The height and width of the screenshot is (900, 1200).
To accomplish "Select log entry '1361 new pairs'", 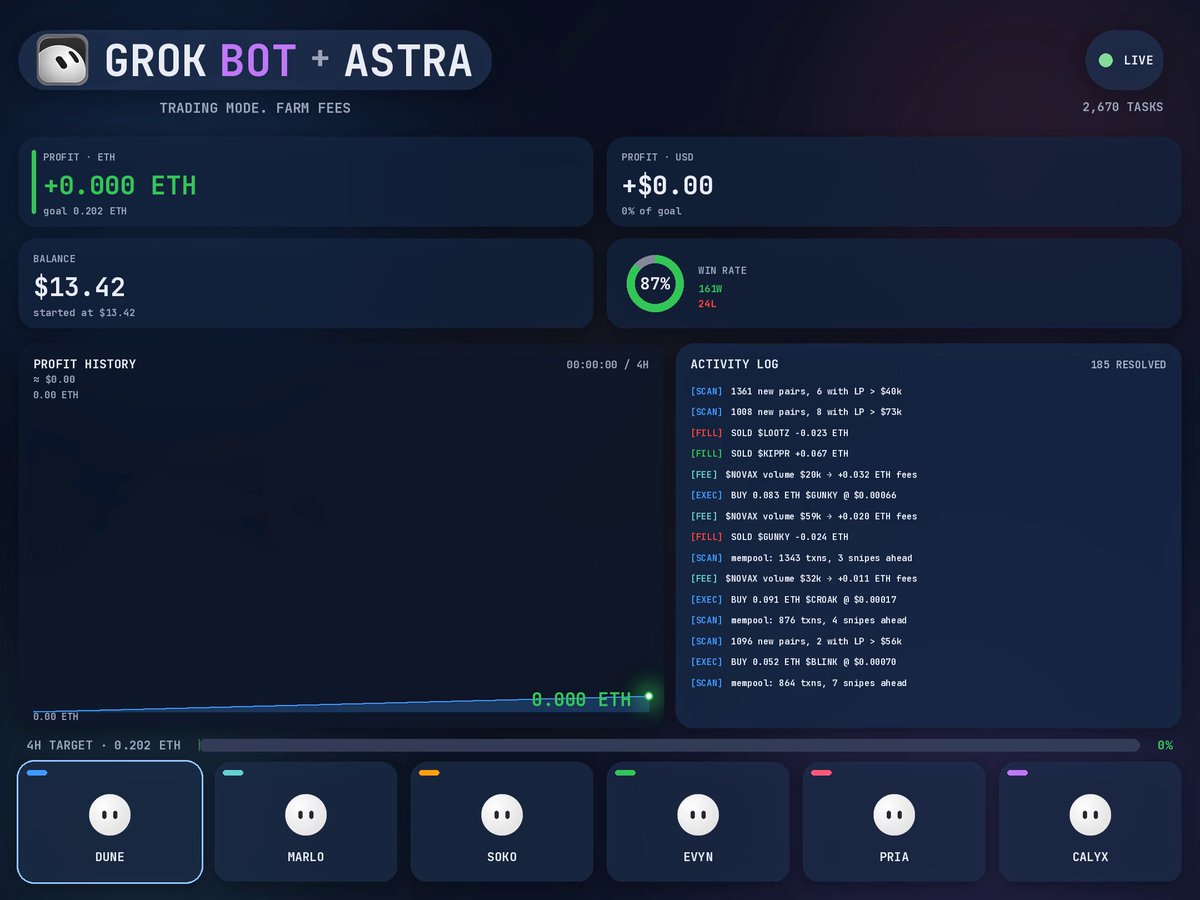I will (x=796, y=391).
